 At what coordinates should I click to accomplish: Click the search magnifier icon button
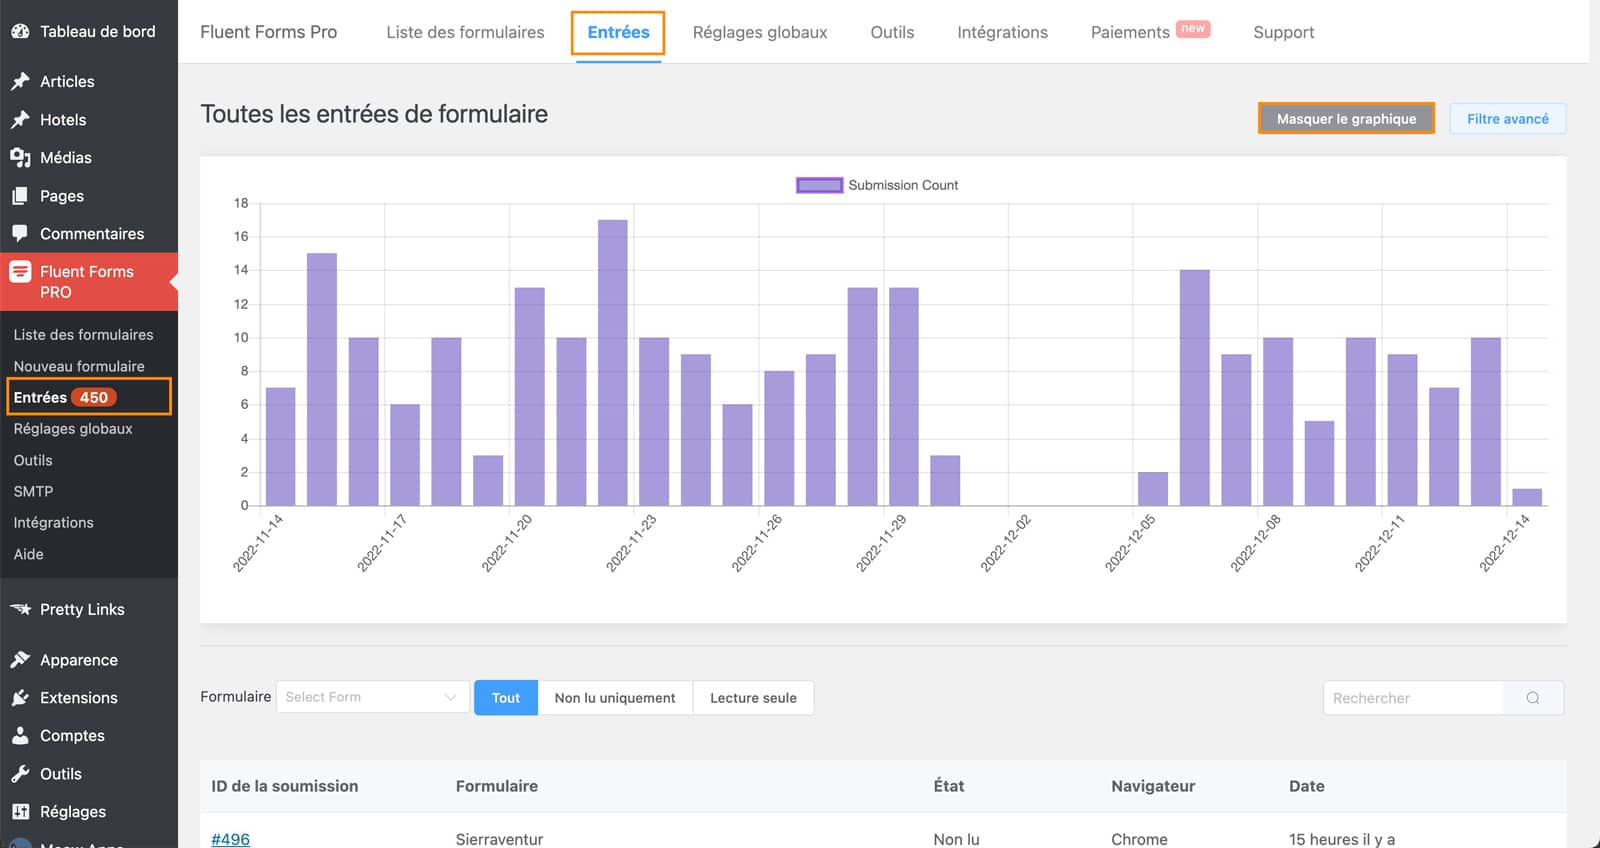coord(1532,698)
